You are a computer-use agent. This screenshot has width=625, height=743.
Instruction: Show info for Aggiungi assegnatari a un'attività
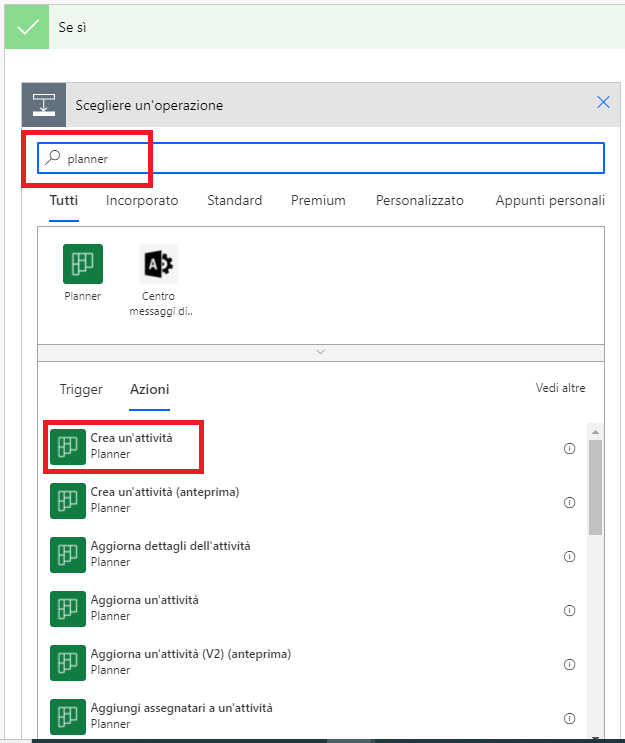[570, 718]
